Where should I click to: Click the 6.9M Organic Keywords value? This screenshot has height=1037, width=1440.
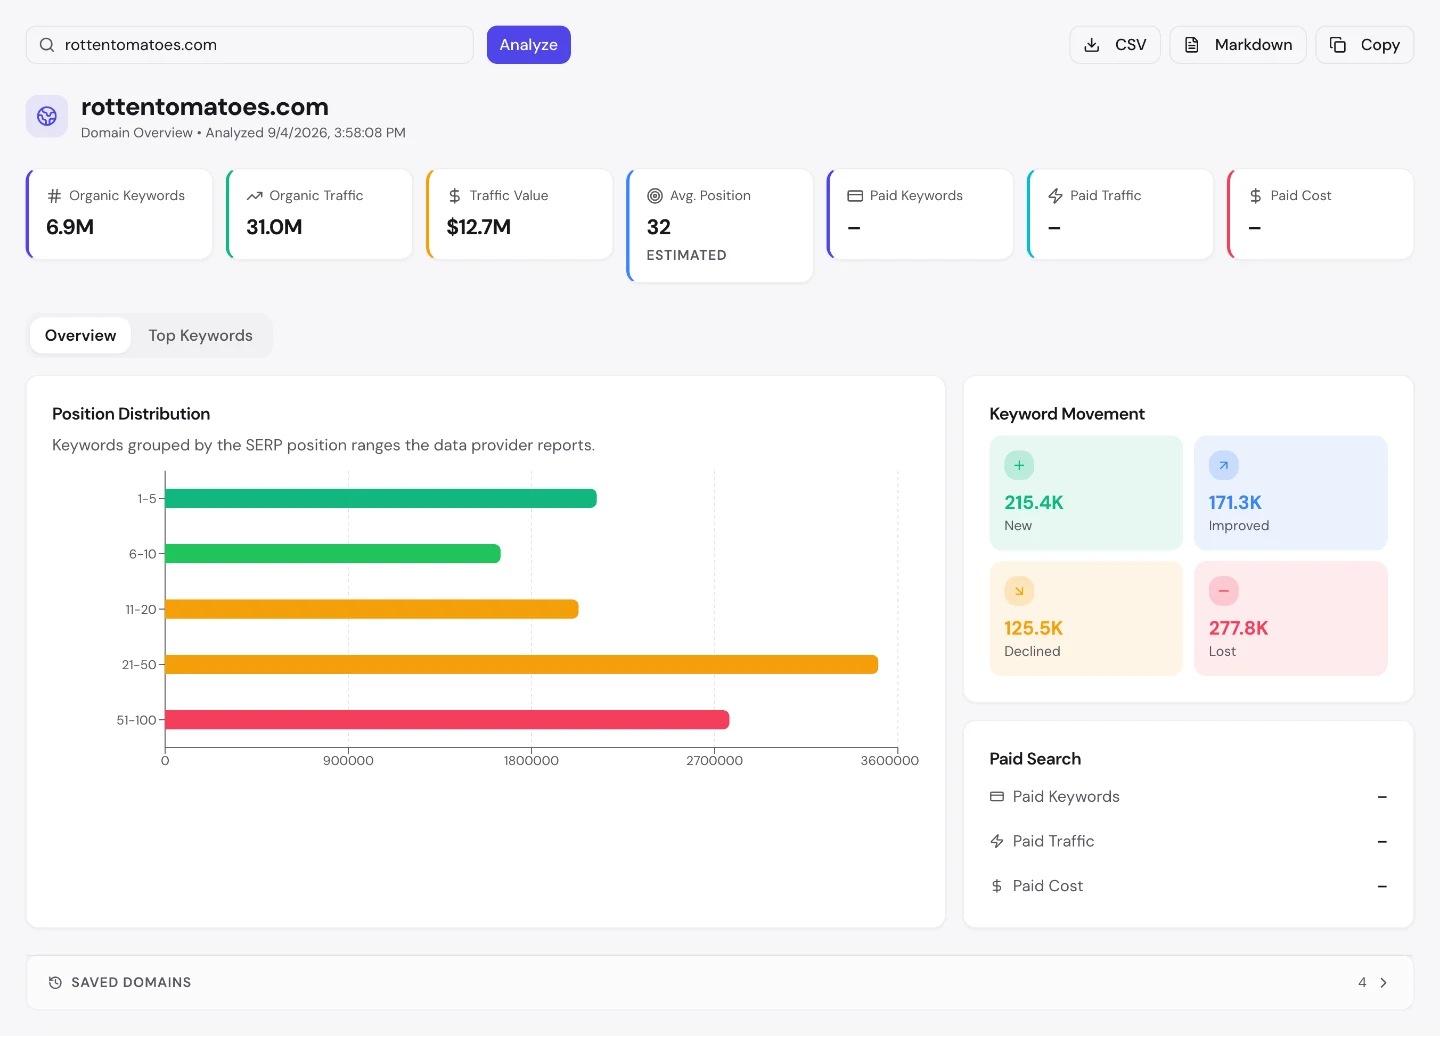click(70, 227)
